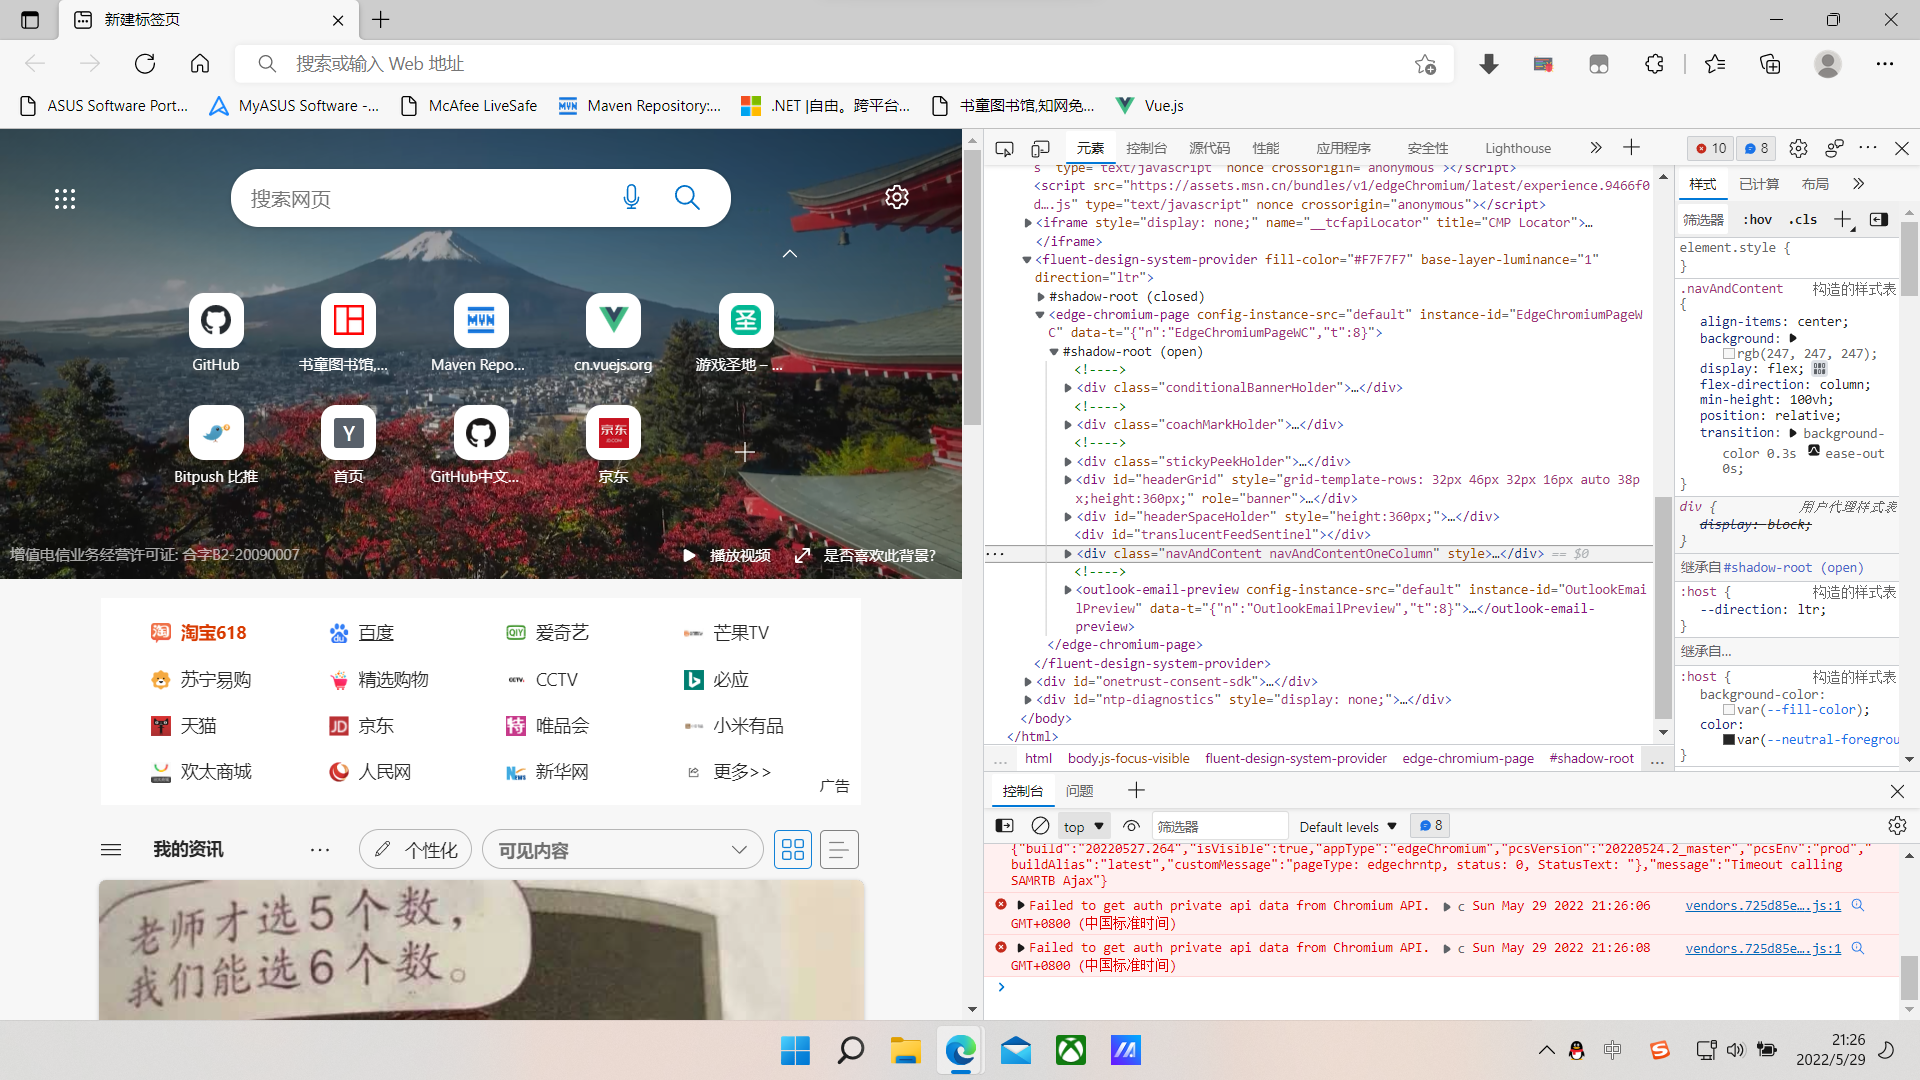1920x1080 pixels.
Task: Click the user profile avatar
Action: (1828, 64)
